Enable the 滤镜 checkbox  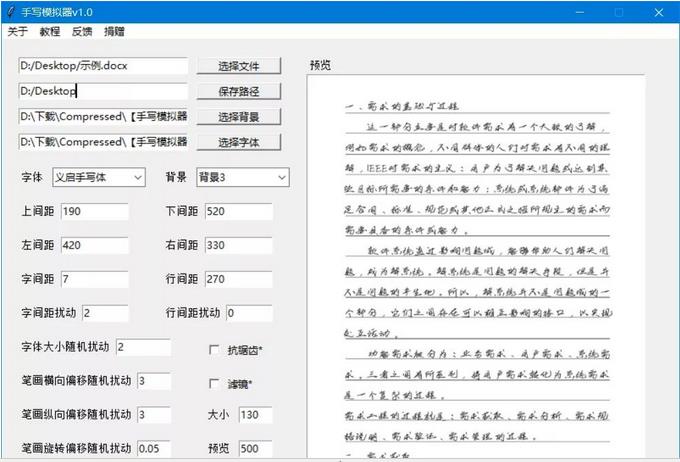214,384
